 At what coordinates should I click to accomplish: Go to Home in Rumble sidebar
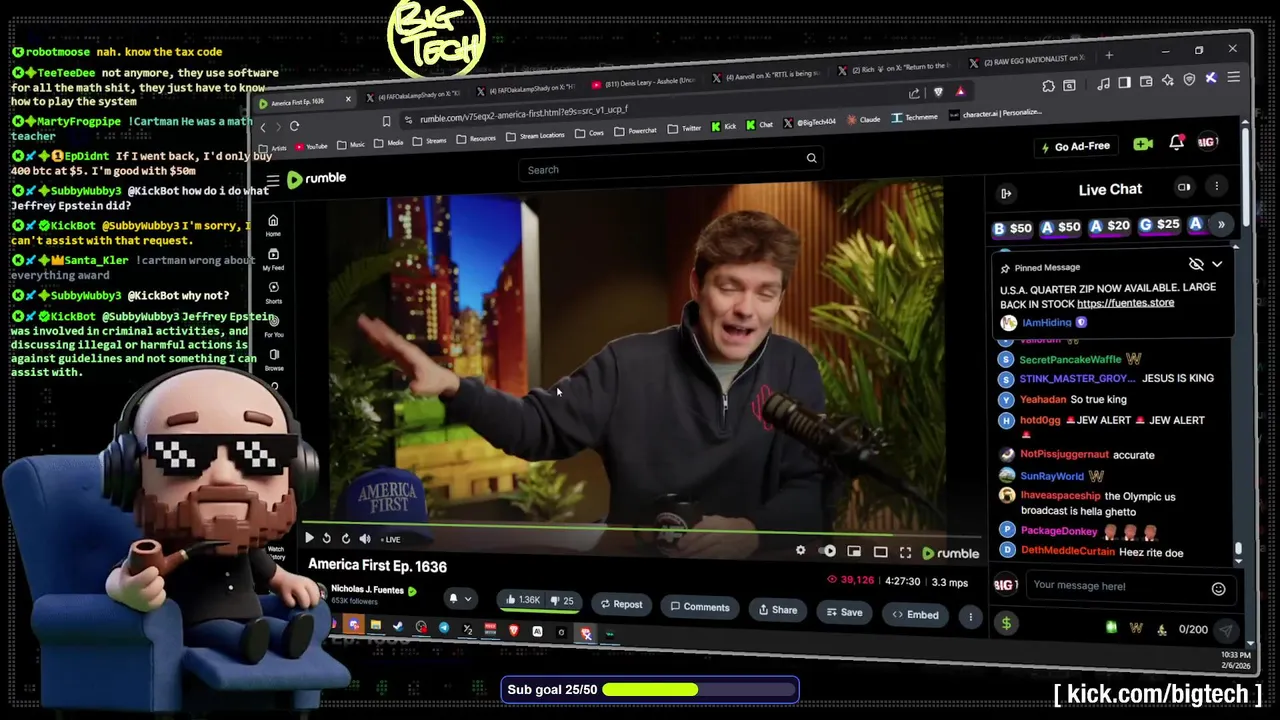tap(273, 225)
